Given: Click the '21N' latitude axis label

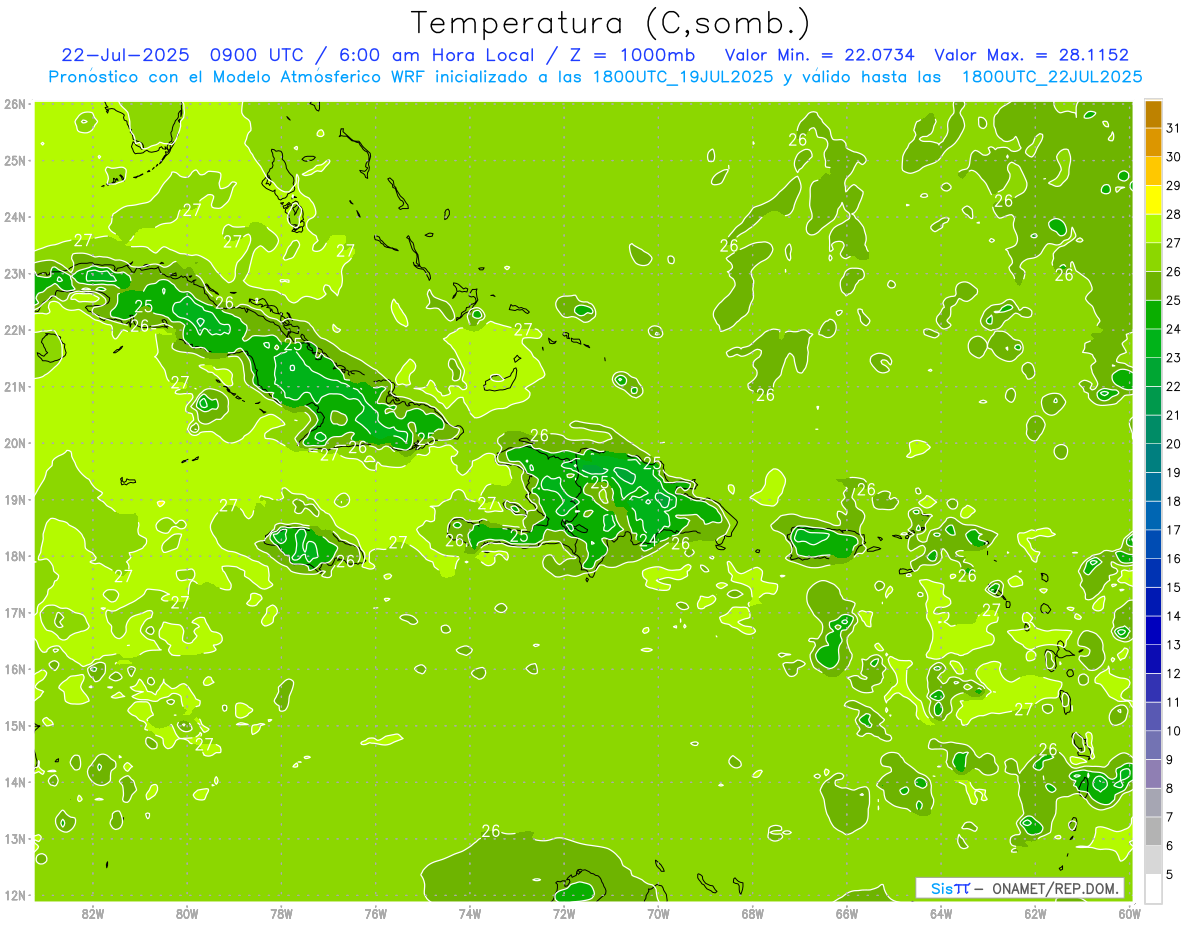Looking at the screenshot, I should click(14, 386).
